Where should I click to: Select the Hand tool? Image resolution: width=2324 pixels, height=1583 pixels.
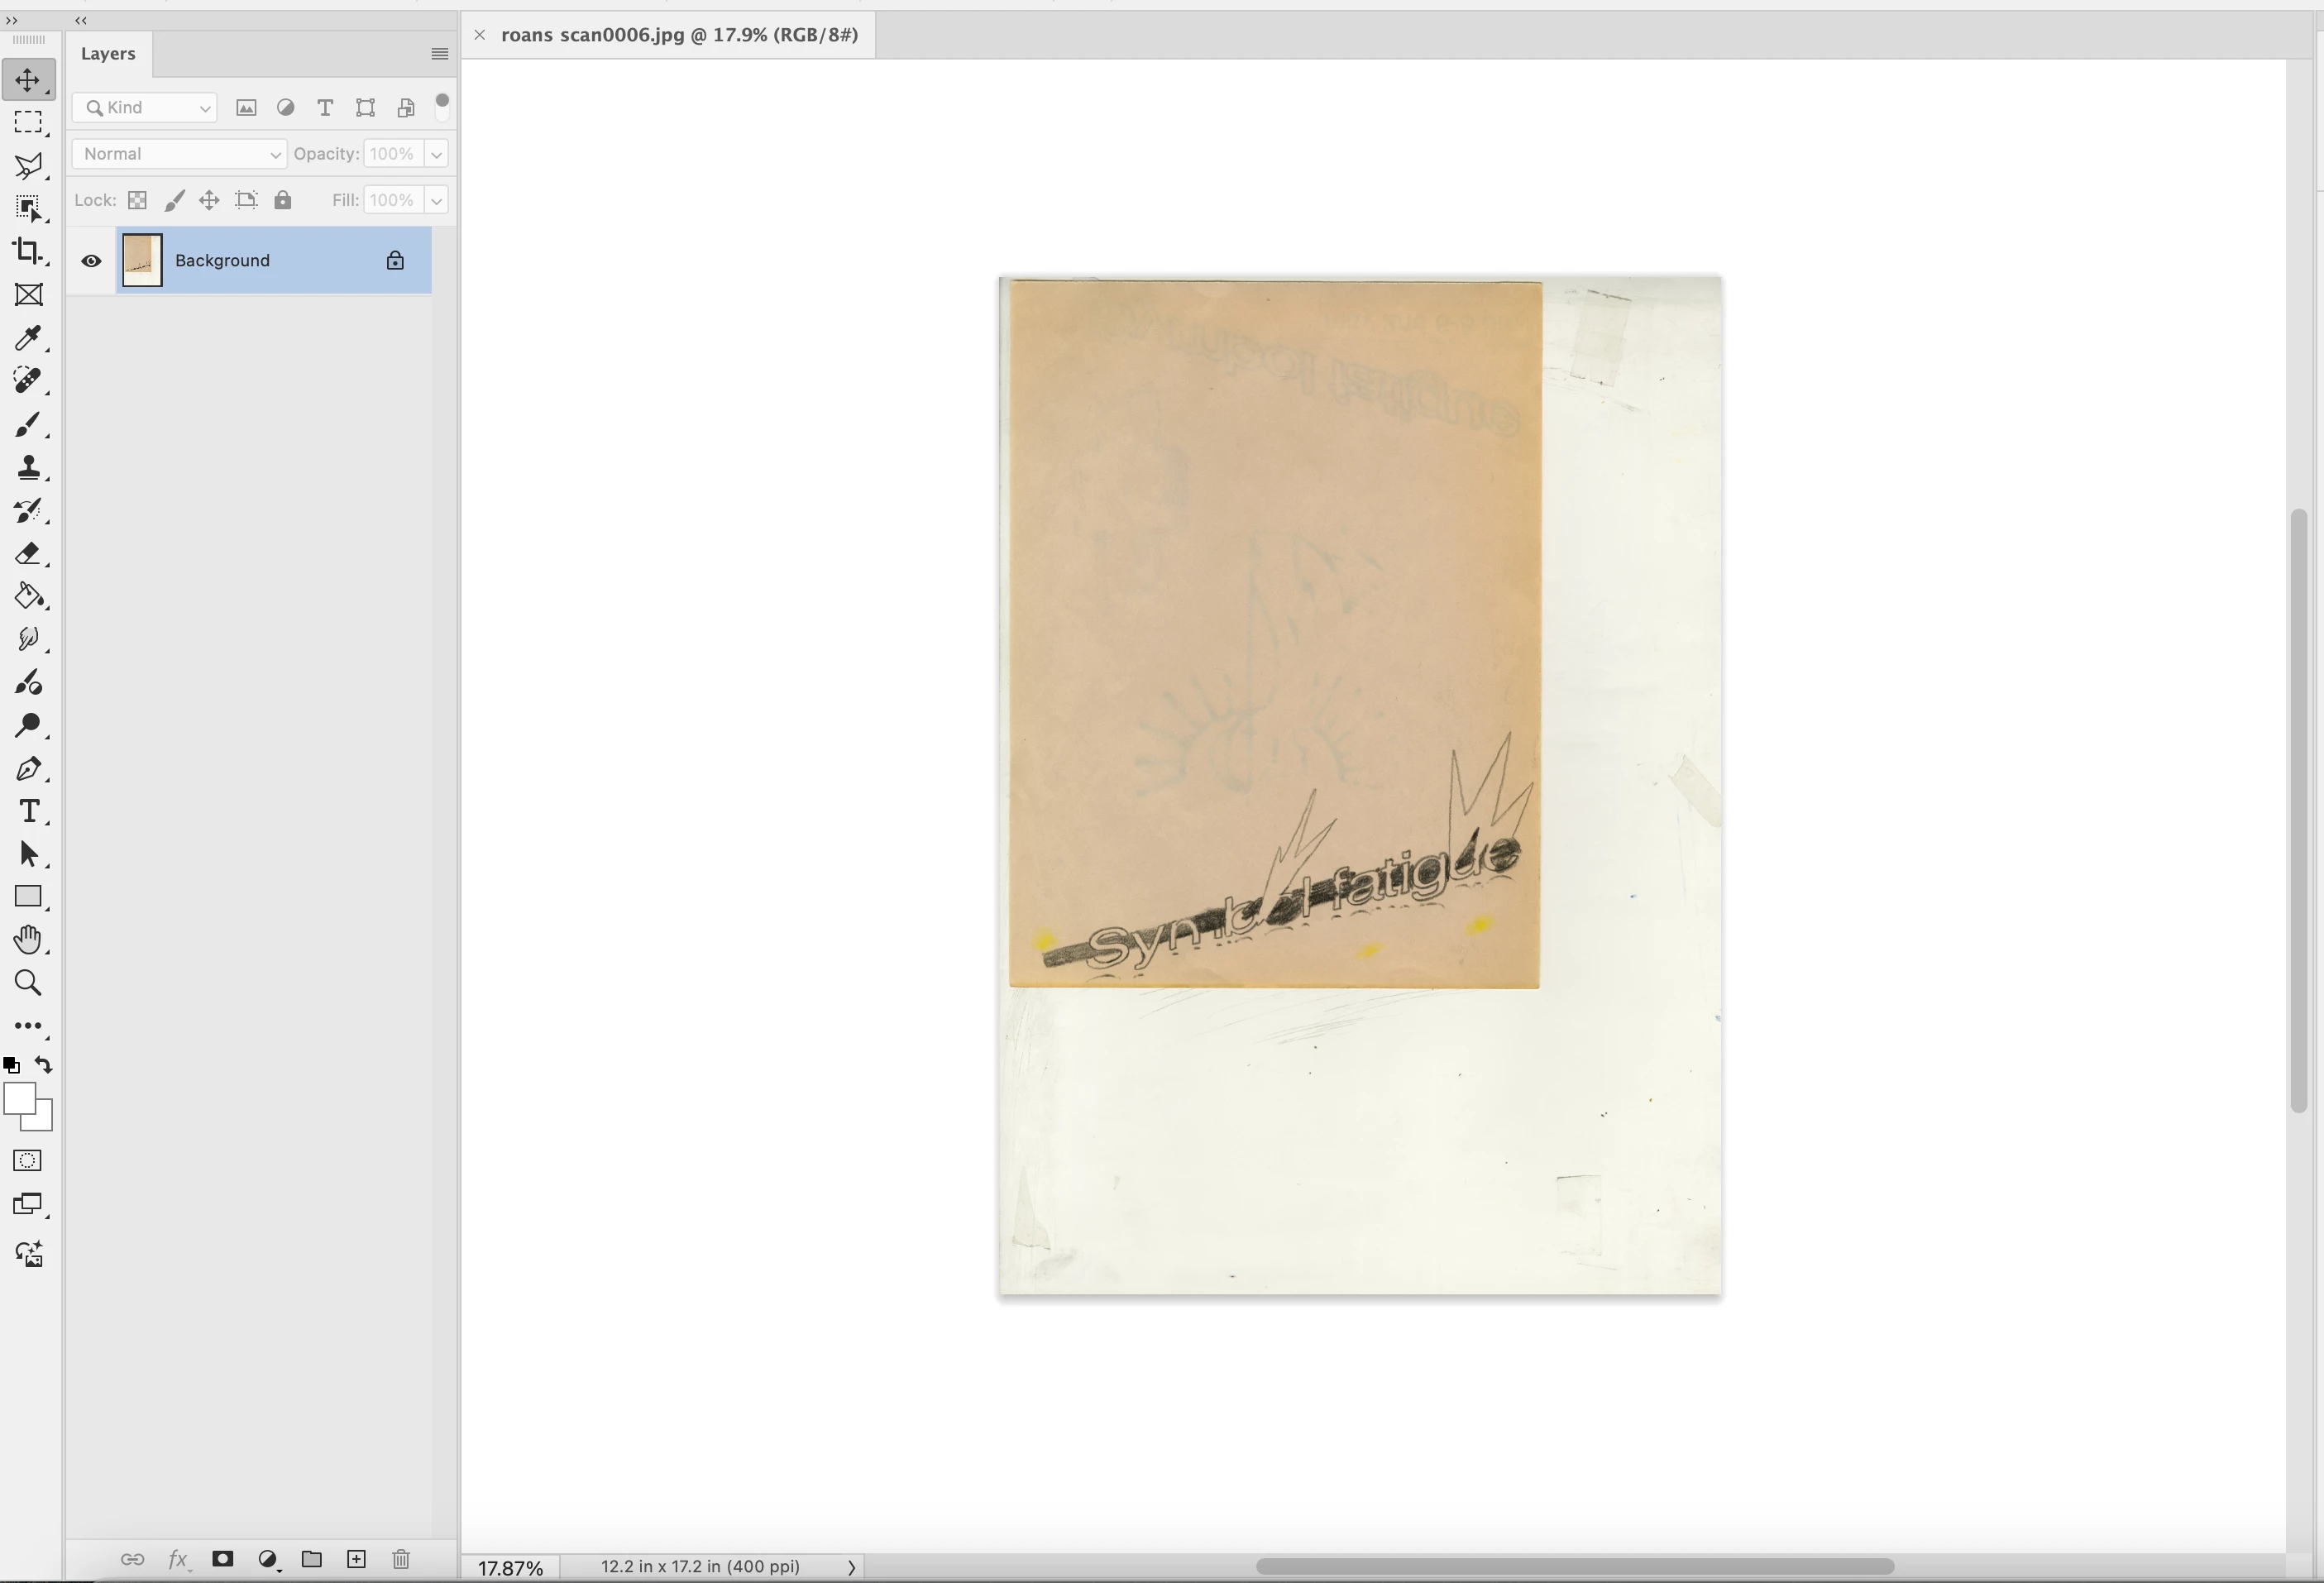tap(27, 939)
